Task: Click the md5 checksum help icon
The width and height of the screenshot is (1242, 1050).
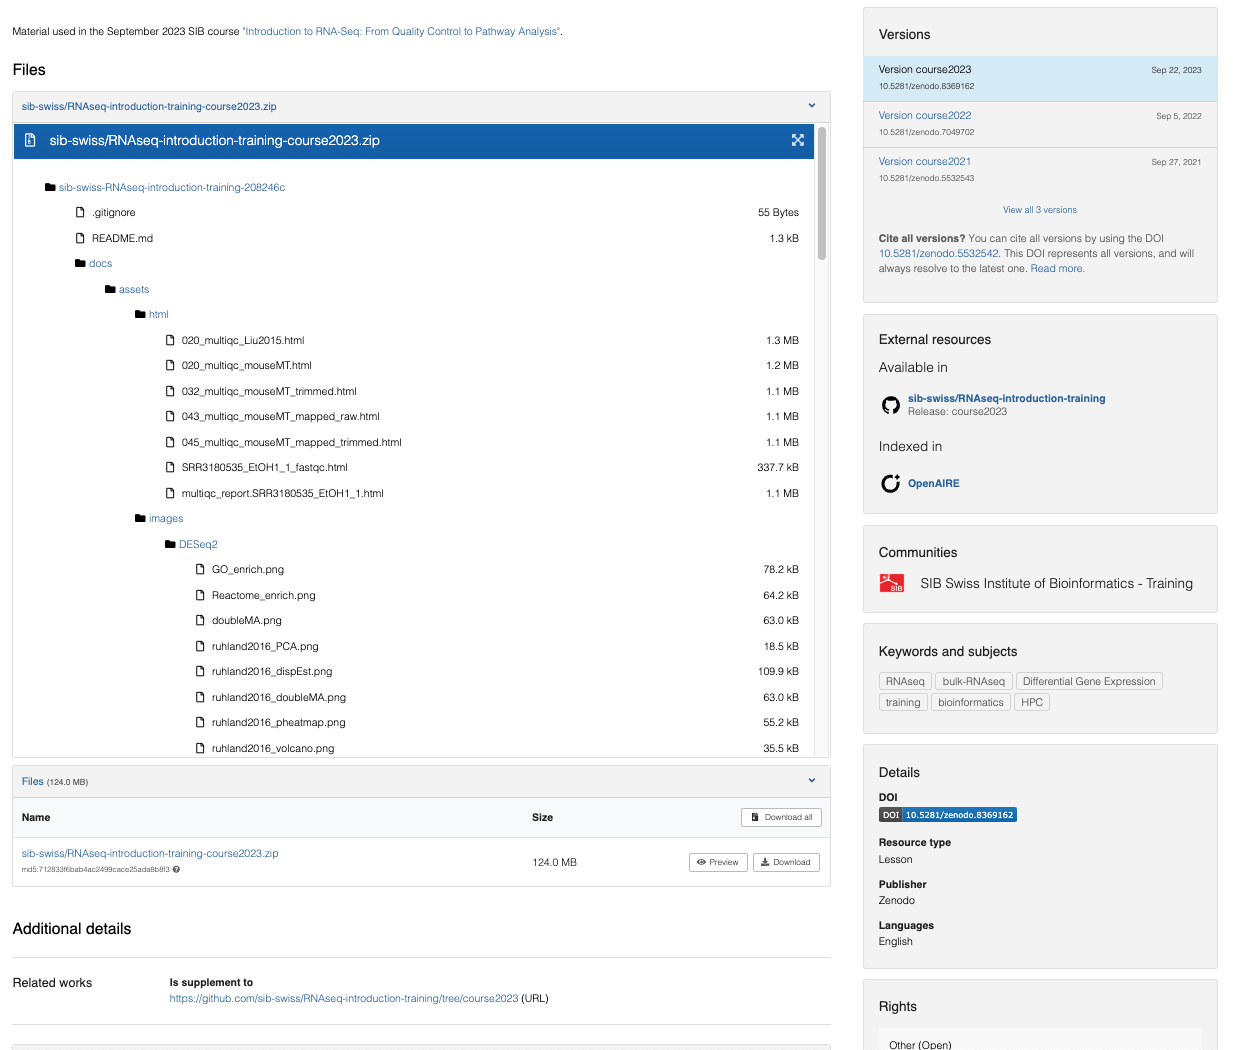Action: pyautogui.click(x=177, y=870)
